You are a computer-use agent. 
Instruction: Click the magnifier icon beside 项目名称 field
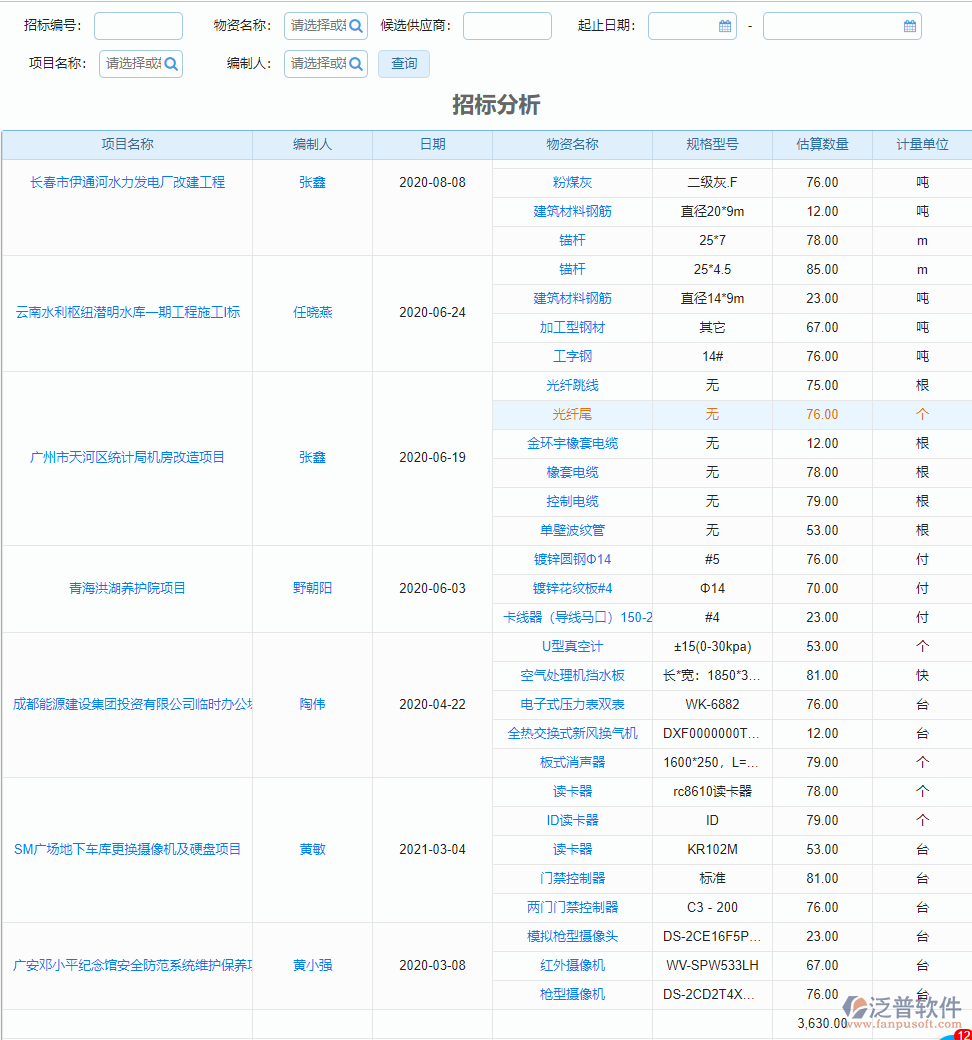tap(171, 63)
